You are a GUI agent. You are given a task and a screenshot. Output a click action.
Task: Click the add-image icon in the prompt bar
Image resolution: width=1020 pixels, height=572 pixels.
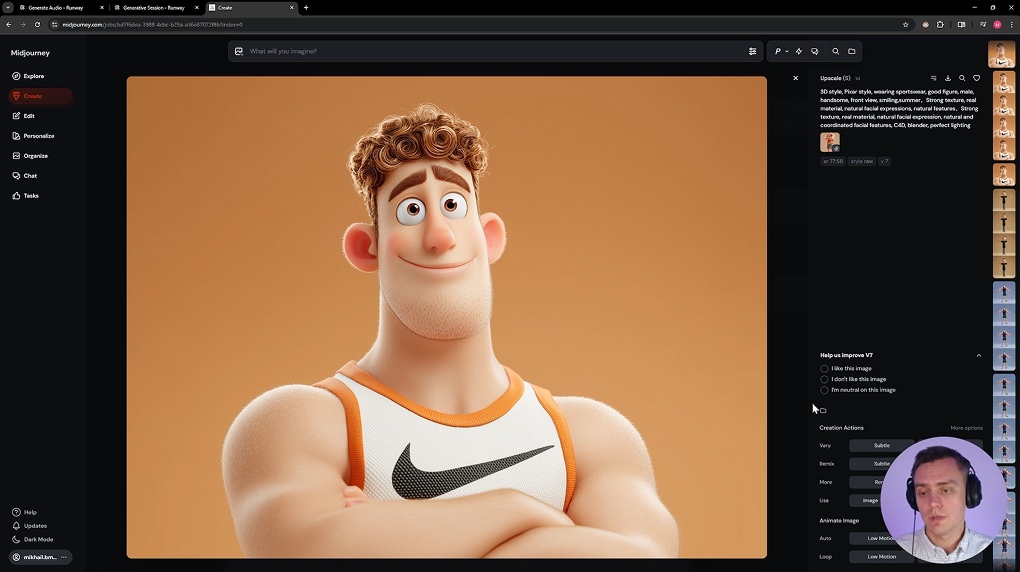pyautogui.click(x=239, y=51)
